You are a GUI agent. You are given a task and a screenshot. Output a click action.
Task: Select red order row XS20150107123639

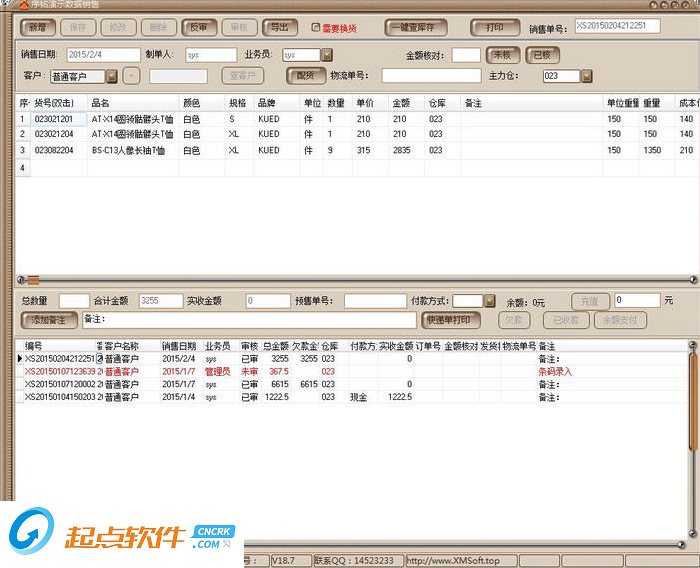pos(352,372)
